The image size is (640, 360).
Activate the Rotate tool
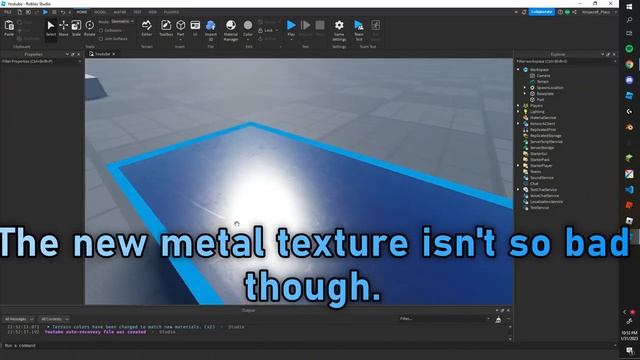pos(89,29)
